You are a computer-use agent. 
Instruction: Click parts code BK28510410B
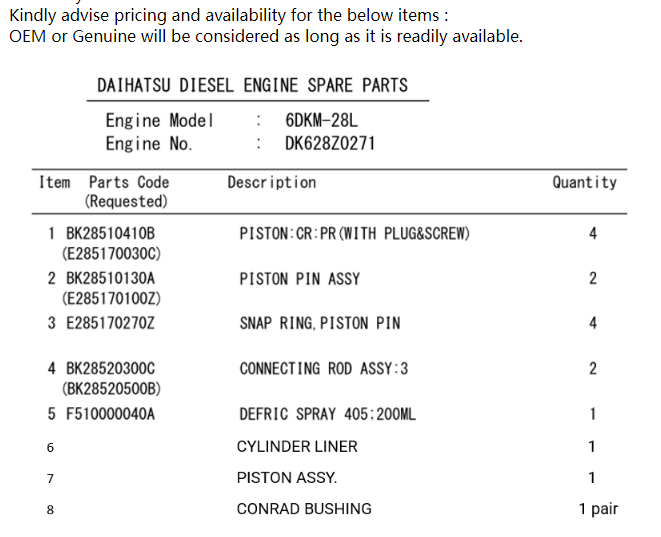point(111,234)
